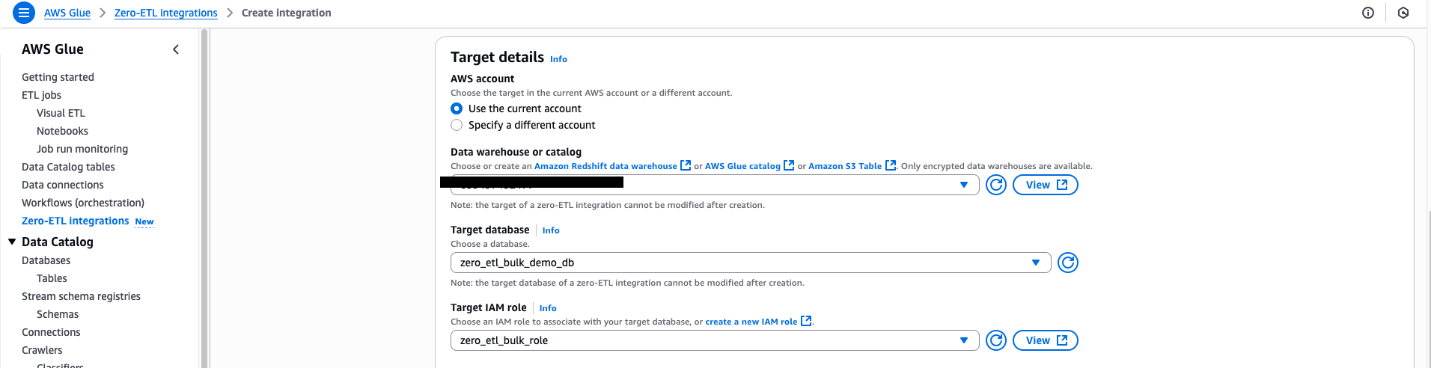Click Info link next to Target IAM role
The height and width of the screenshot is (368, 1431).
coord(547,308)
